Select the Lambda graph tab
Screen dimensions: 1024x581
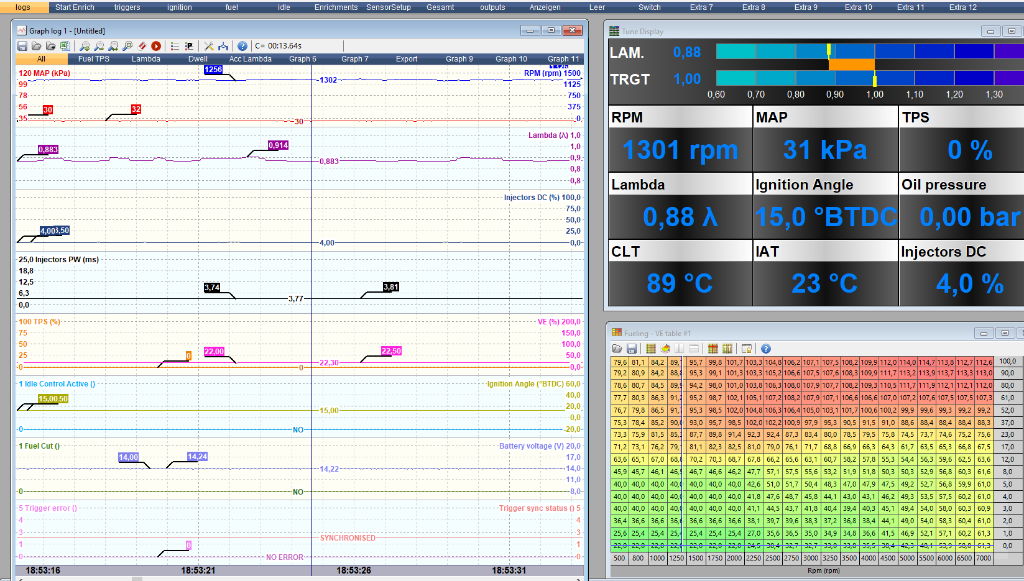tap(146, 59)
